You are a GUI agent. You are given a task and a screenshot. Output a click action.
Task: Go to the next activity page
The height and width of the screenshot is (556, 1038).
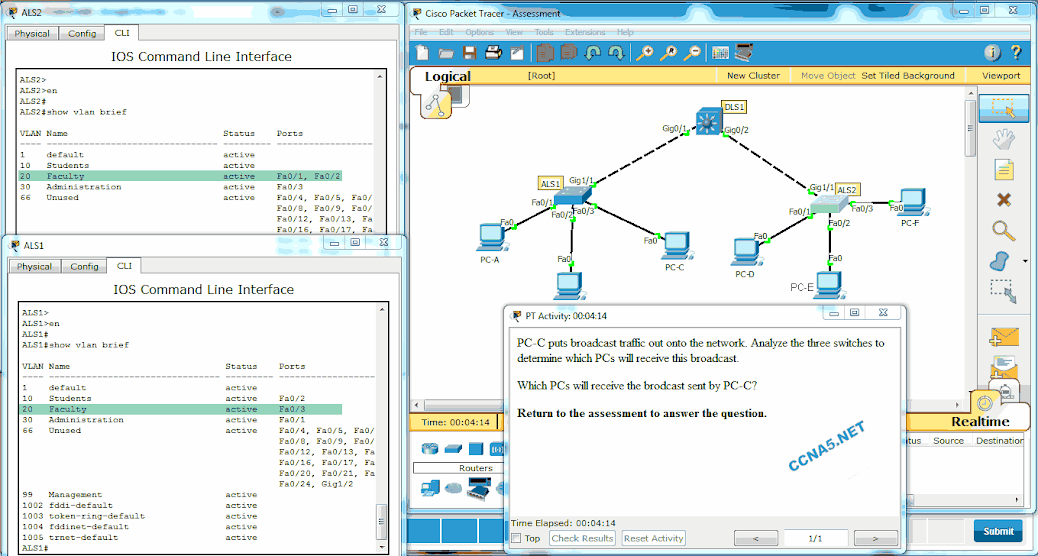tap(875, 538)
